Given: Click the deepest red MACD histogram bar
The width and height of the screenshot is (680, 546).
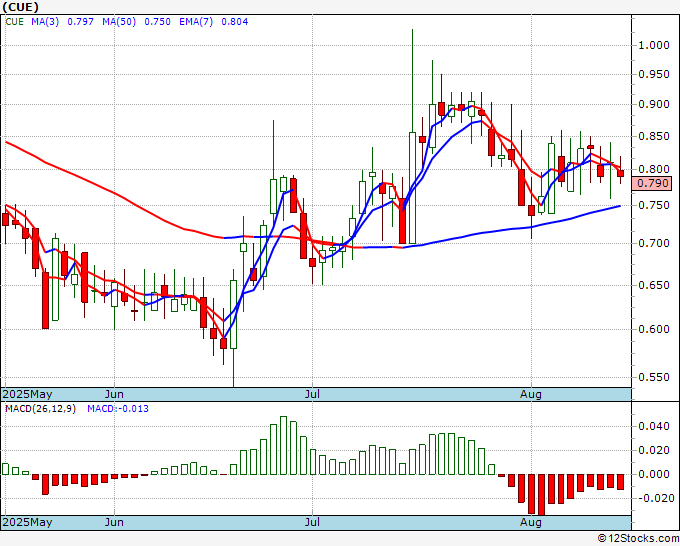Looking at the screenshot, I should [541, 494].
